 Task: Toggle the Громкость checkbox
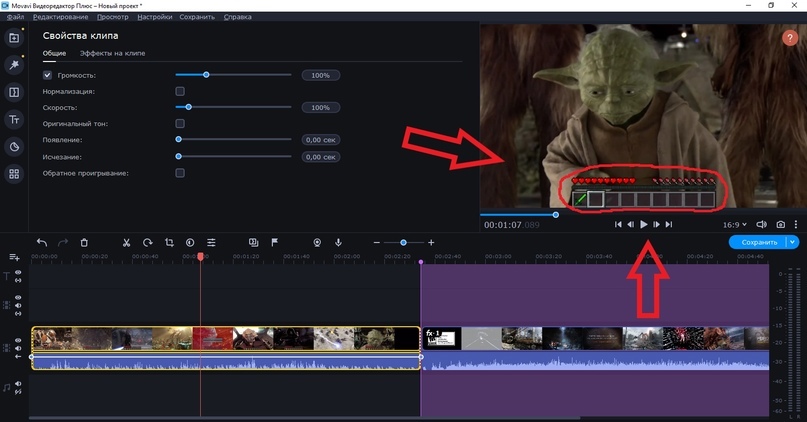[47, 75]
